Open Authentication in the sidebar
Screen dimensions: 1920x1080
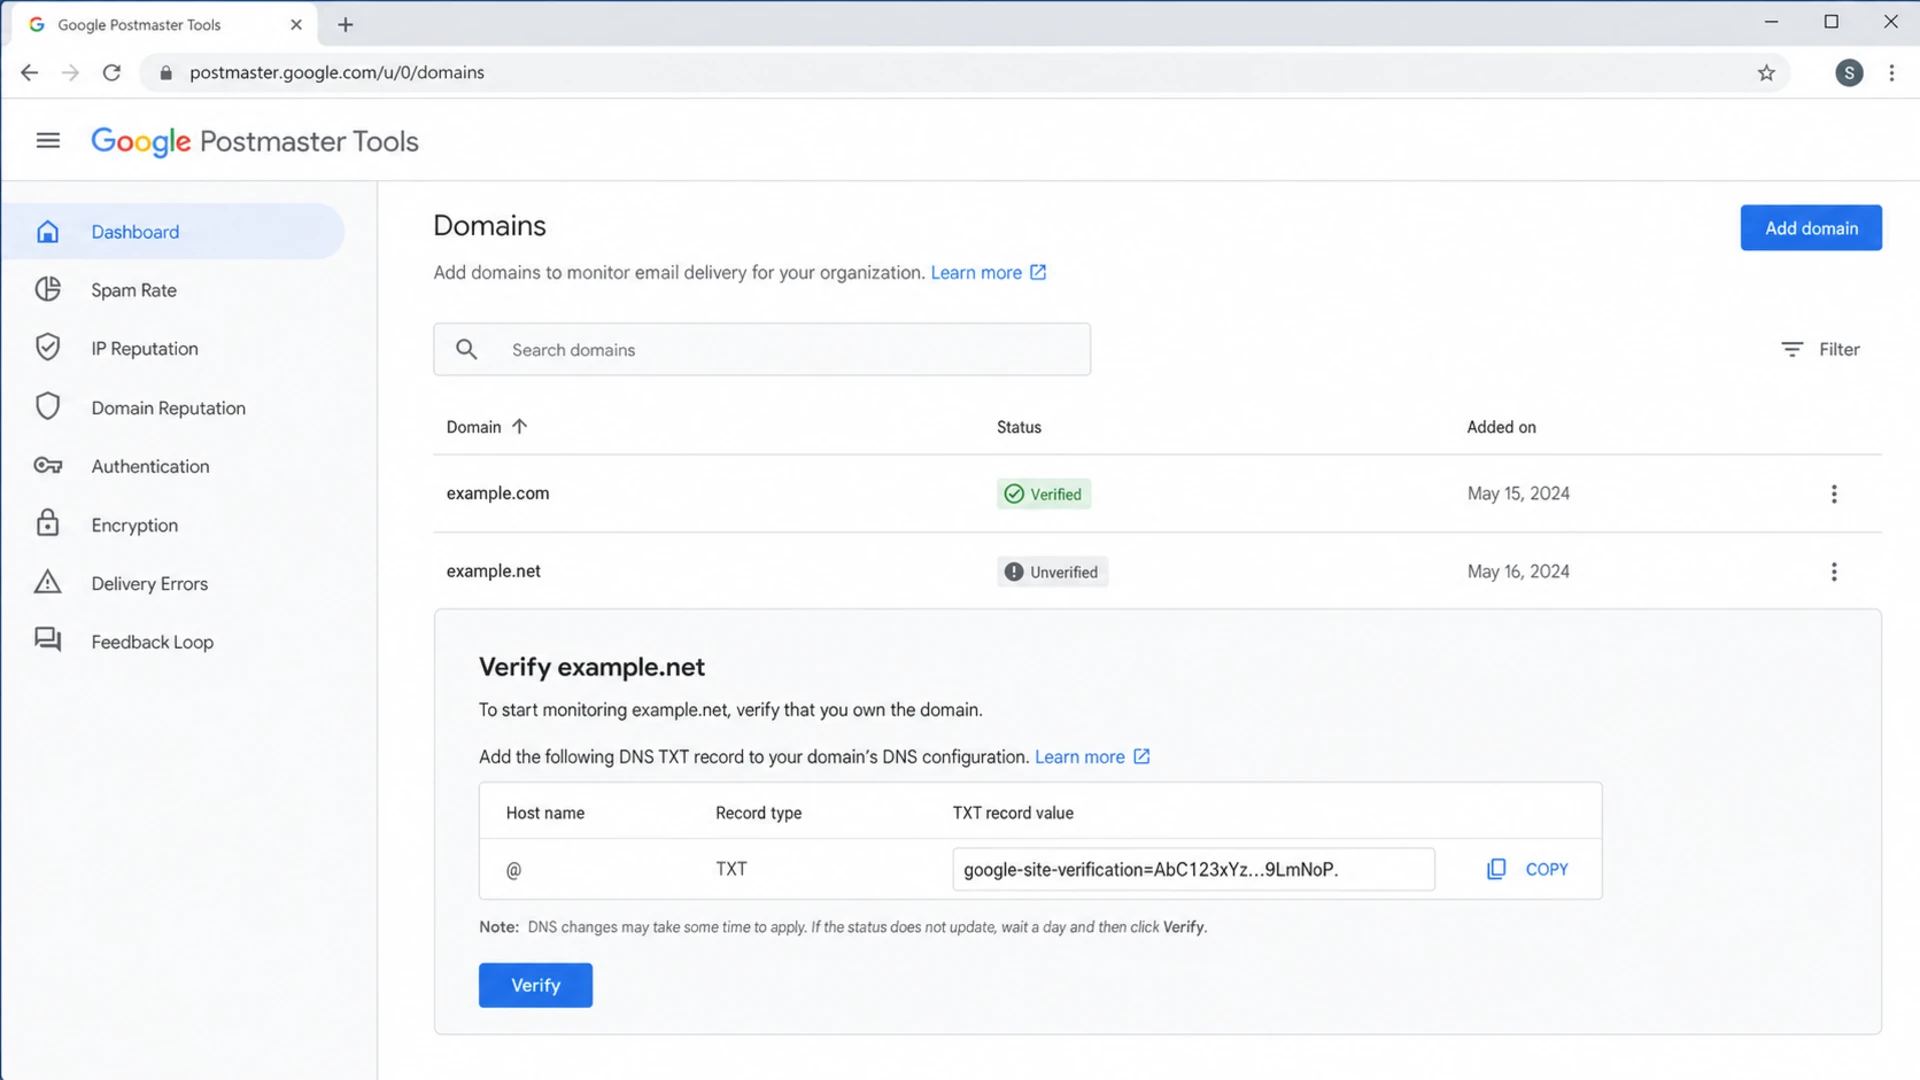tap(173, 466)
